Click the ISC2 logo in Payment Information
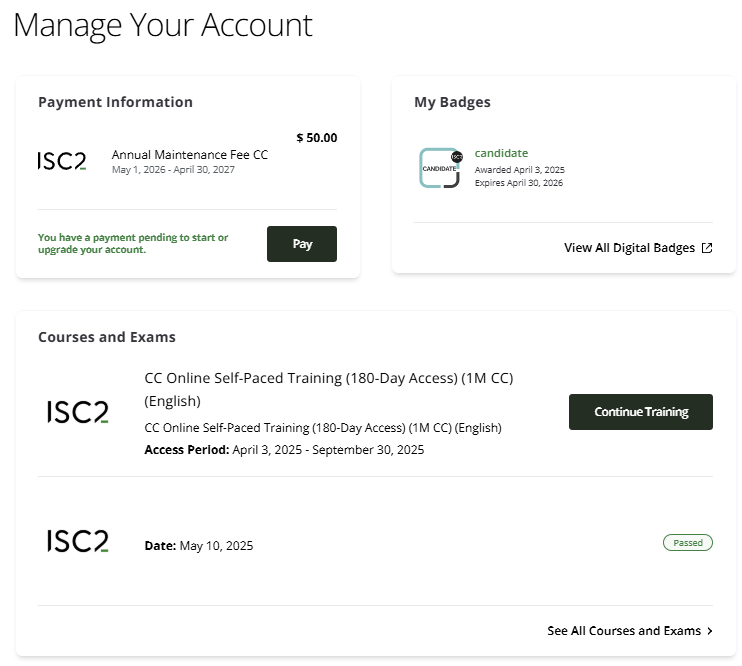Screen dimensions: 742x666 pyautogui.click(x=62, y=160)
